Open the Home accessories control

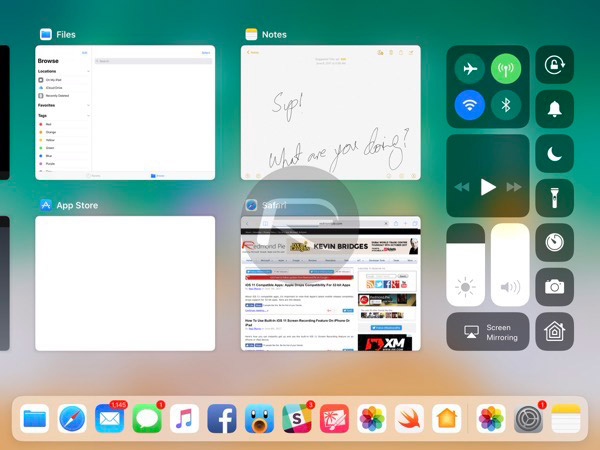tap(554, 331)
